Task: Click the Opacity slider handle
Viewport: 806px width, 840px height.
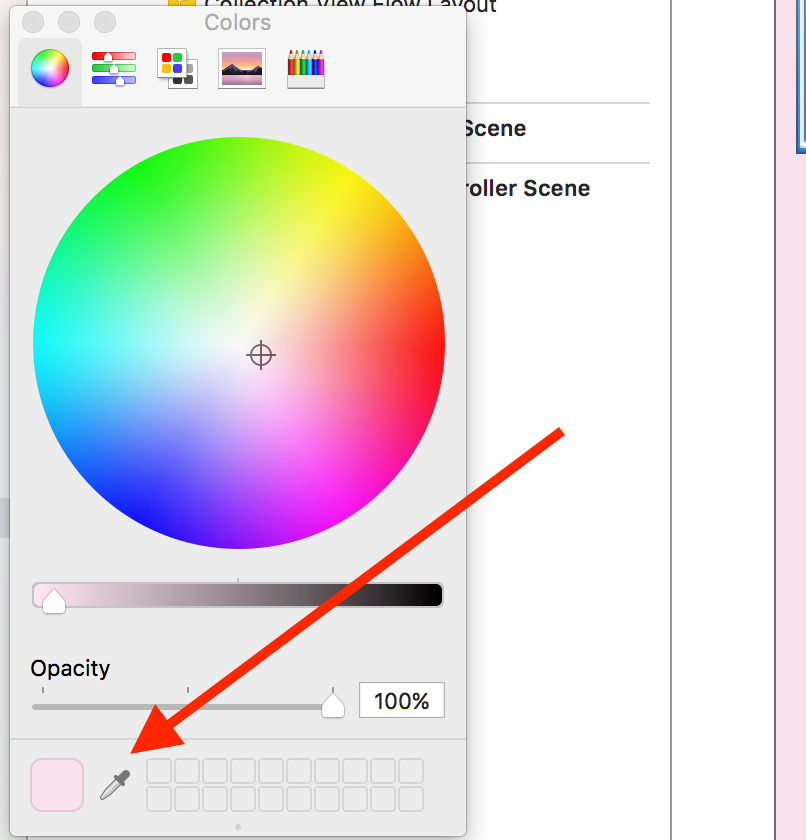Action: 332,704
